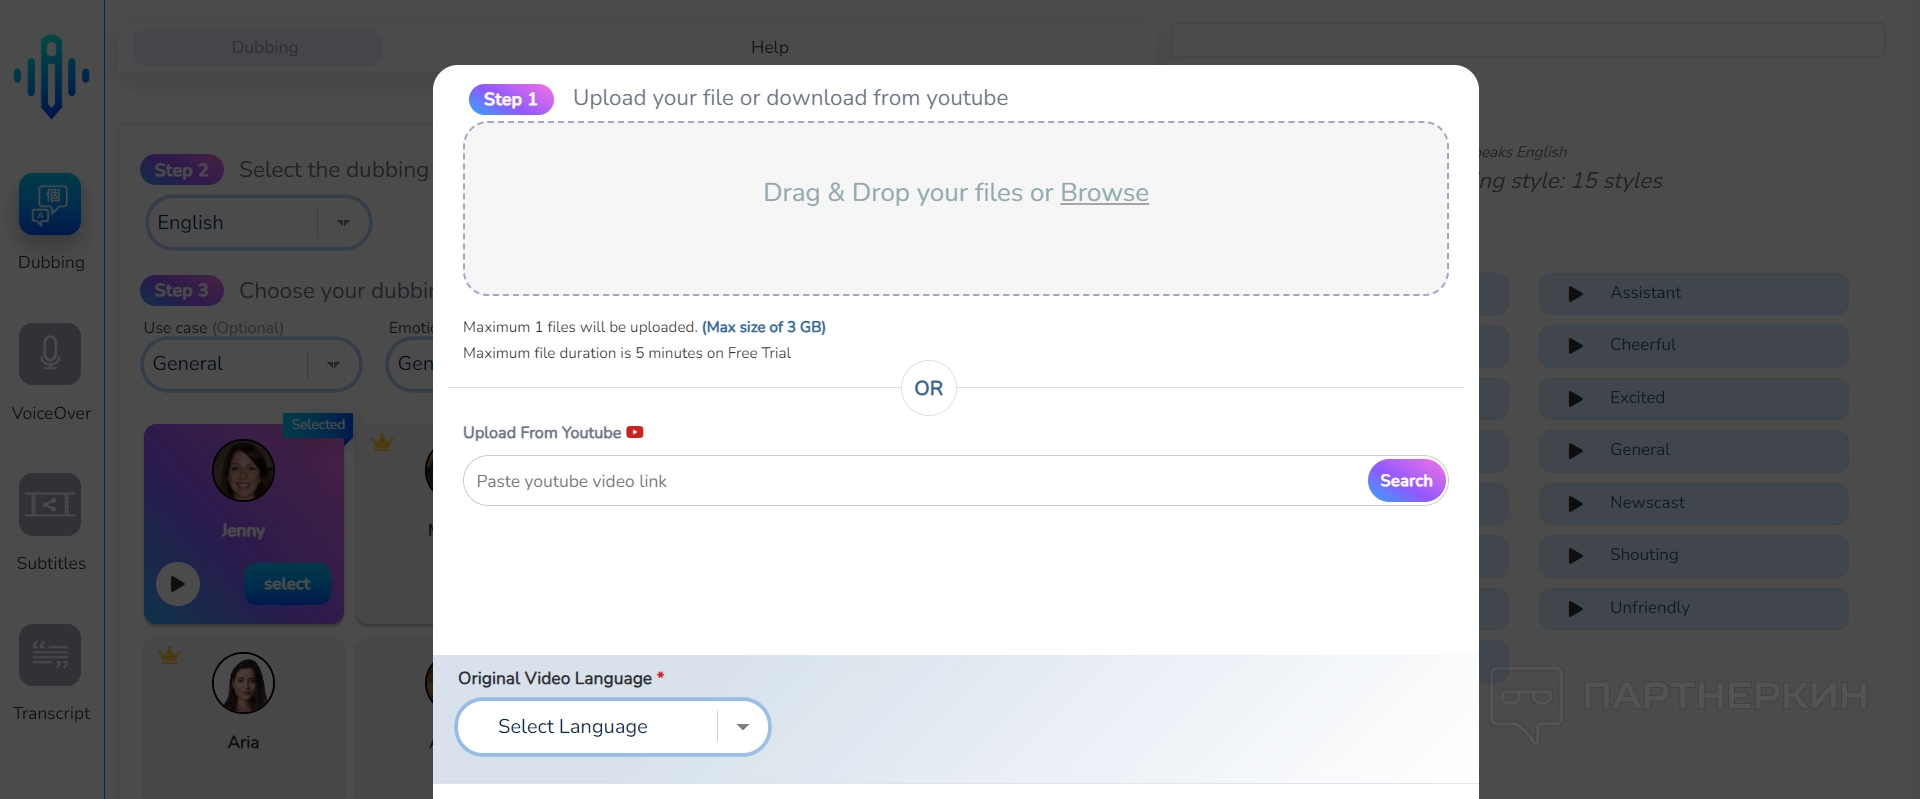Image resolution: width=1920 pixels, height=799 pixels.
Task: Open the VoiceOver microphone icon
Action: pyautogui.click(x=50, y=354)
